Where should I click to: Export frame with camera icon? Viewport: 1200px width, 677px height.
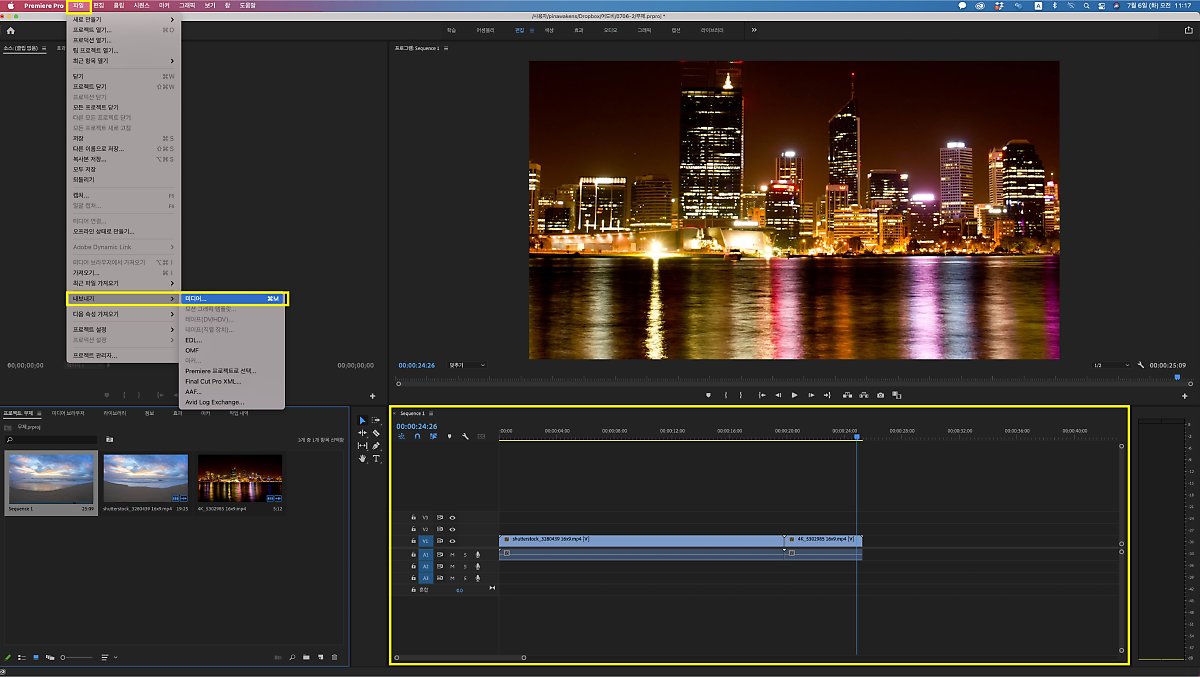point(880,395)
